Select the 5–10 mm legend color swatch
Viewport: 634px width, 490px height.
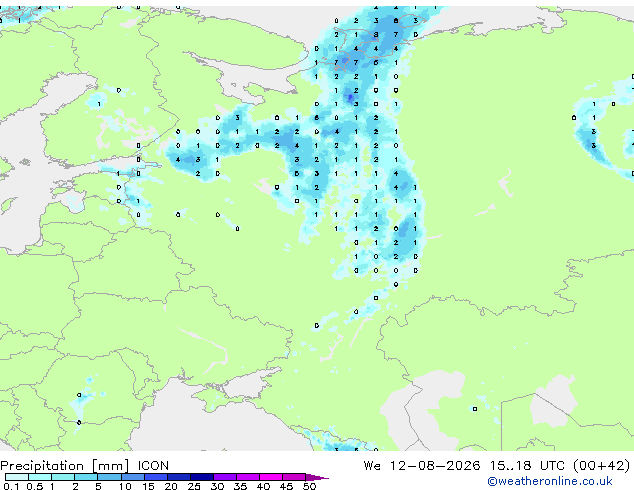click(x=109, y=477)
